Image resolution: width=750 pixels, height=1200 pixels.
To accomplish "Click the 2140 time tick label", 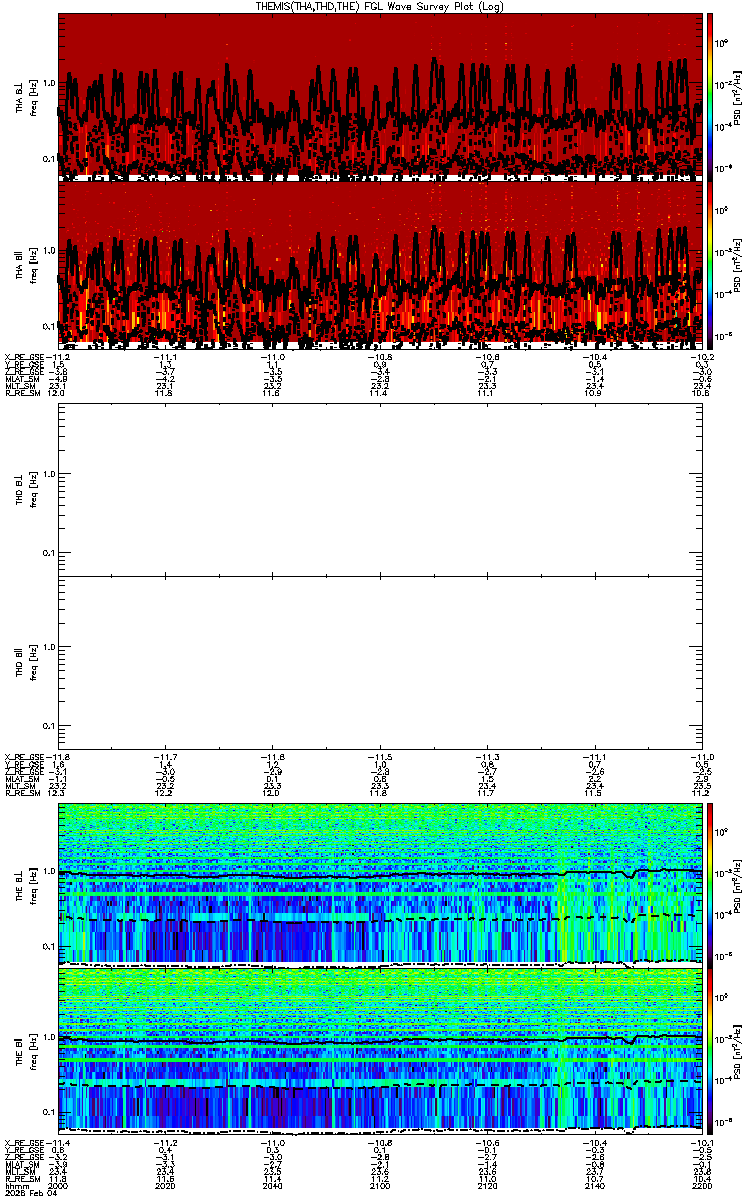I will tap(594, 1187).
